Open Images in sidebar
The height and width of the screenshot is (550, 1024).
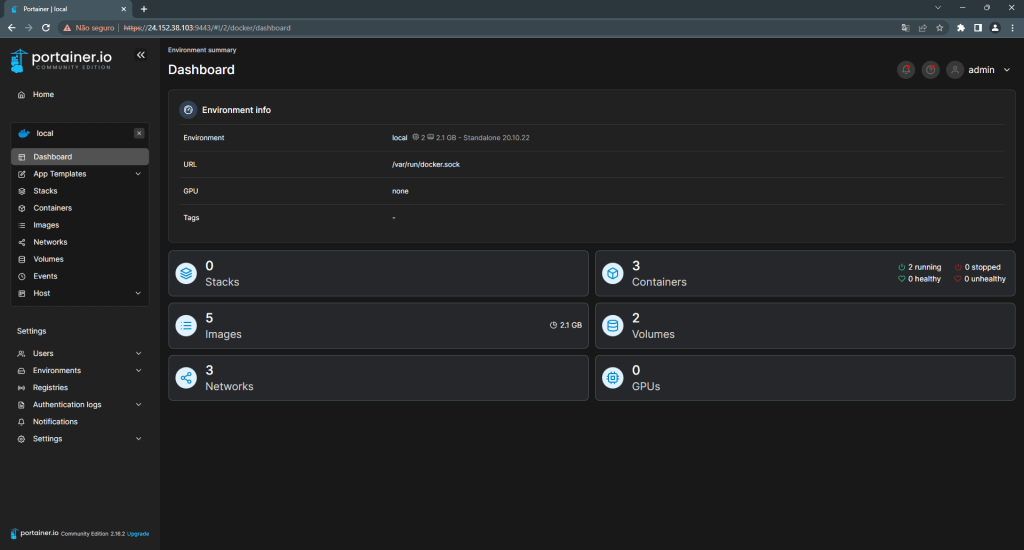point(46,225)
